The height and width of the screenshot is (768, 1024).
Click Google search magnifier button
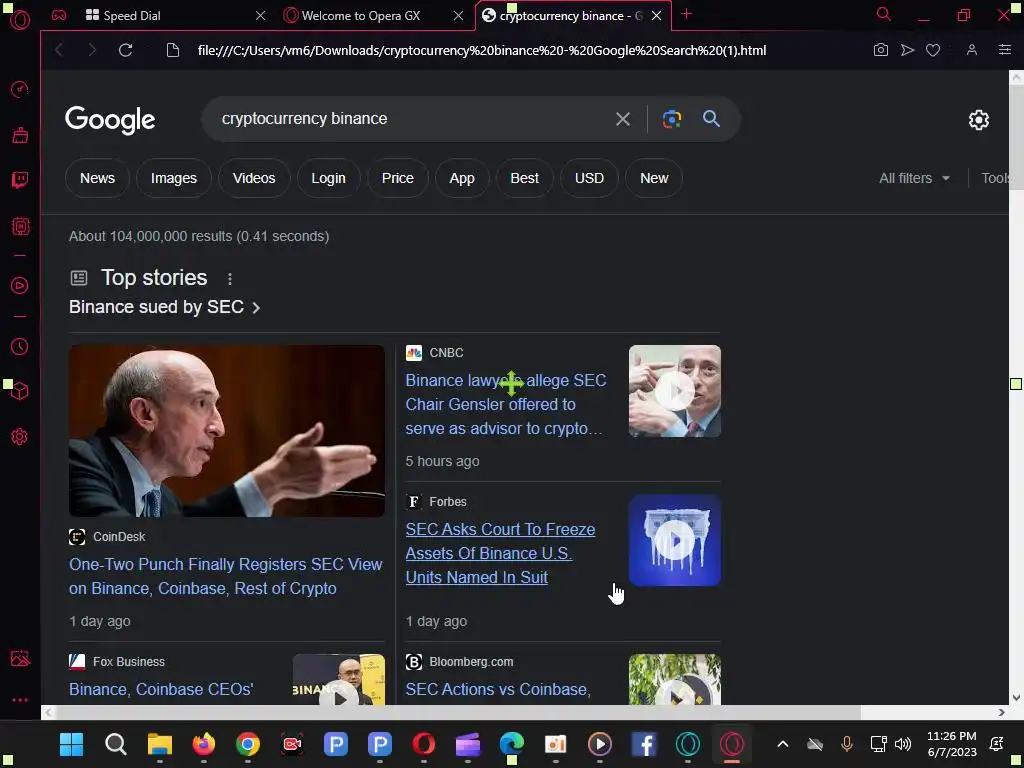pyautogui.click(x=711, y=119)
